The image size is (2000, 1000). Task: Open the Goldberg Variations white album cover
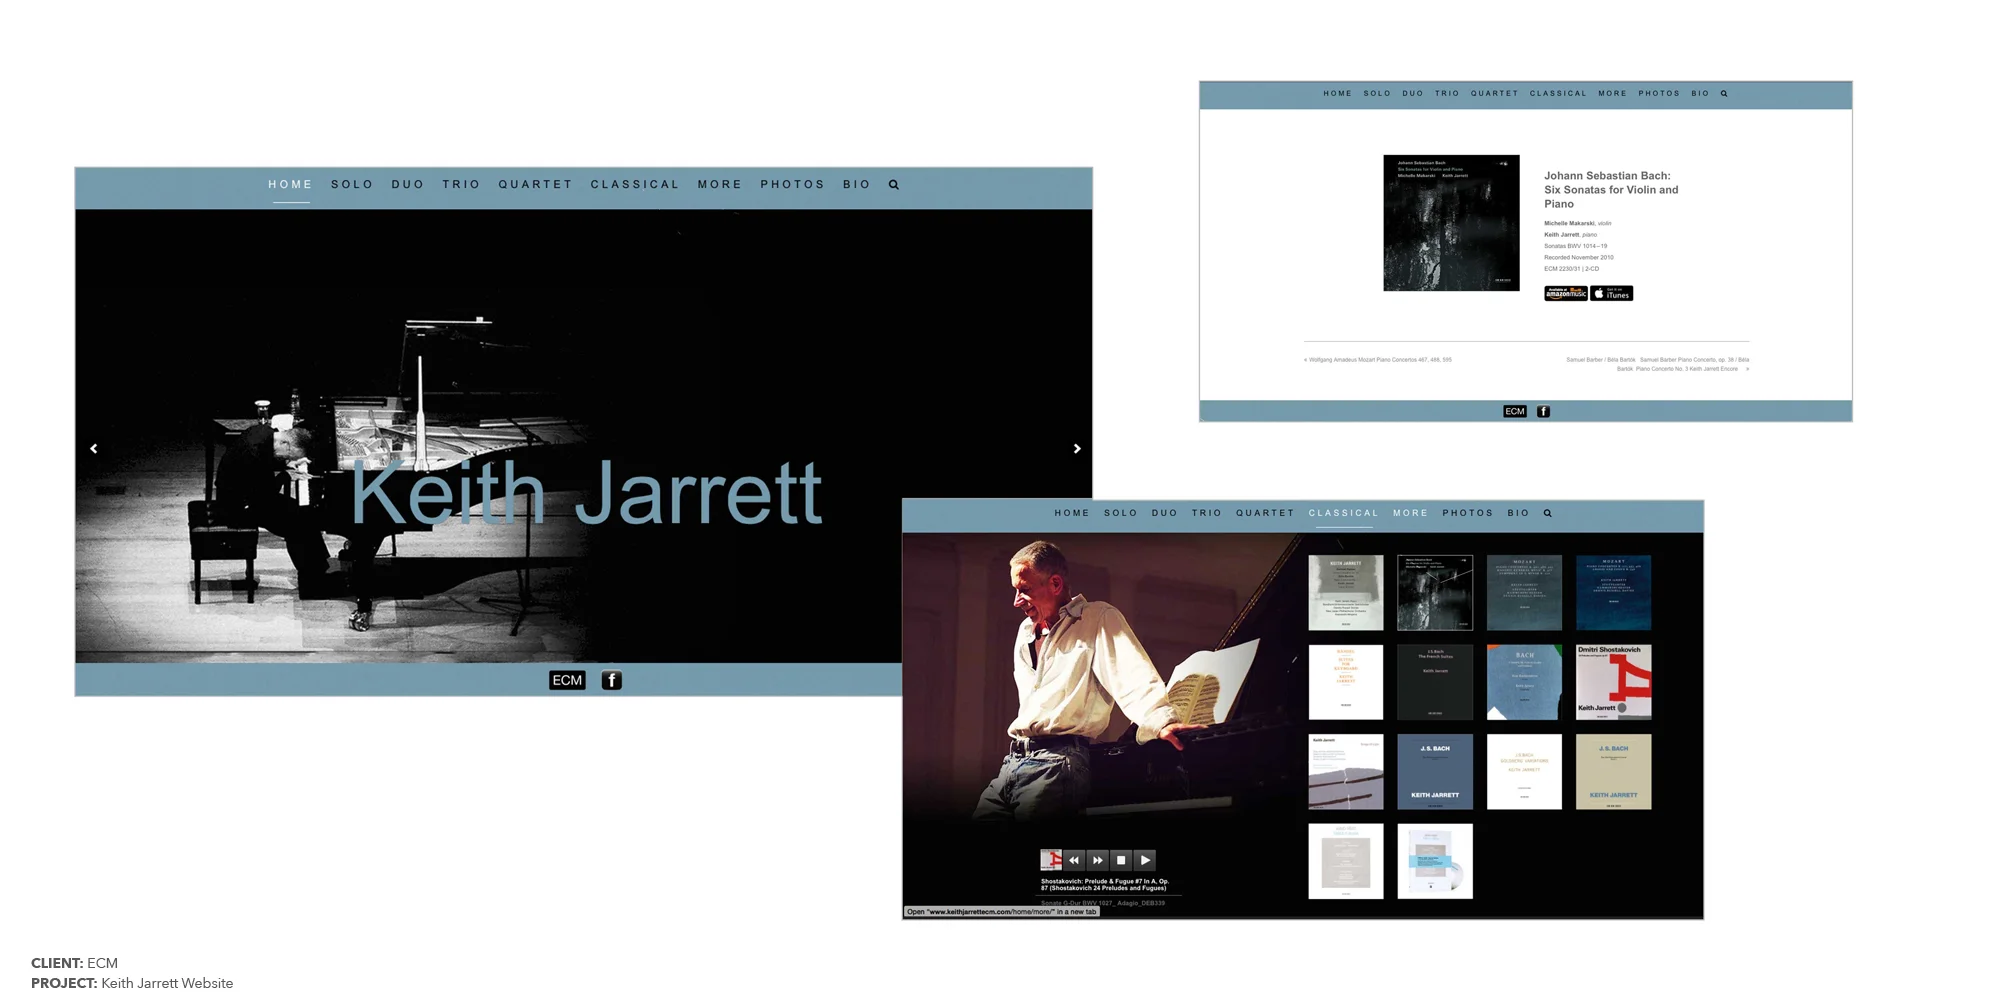(1524, 772)
